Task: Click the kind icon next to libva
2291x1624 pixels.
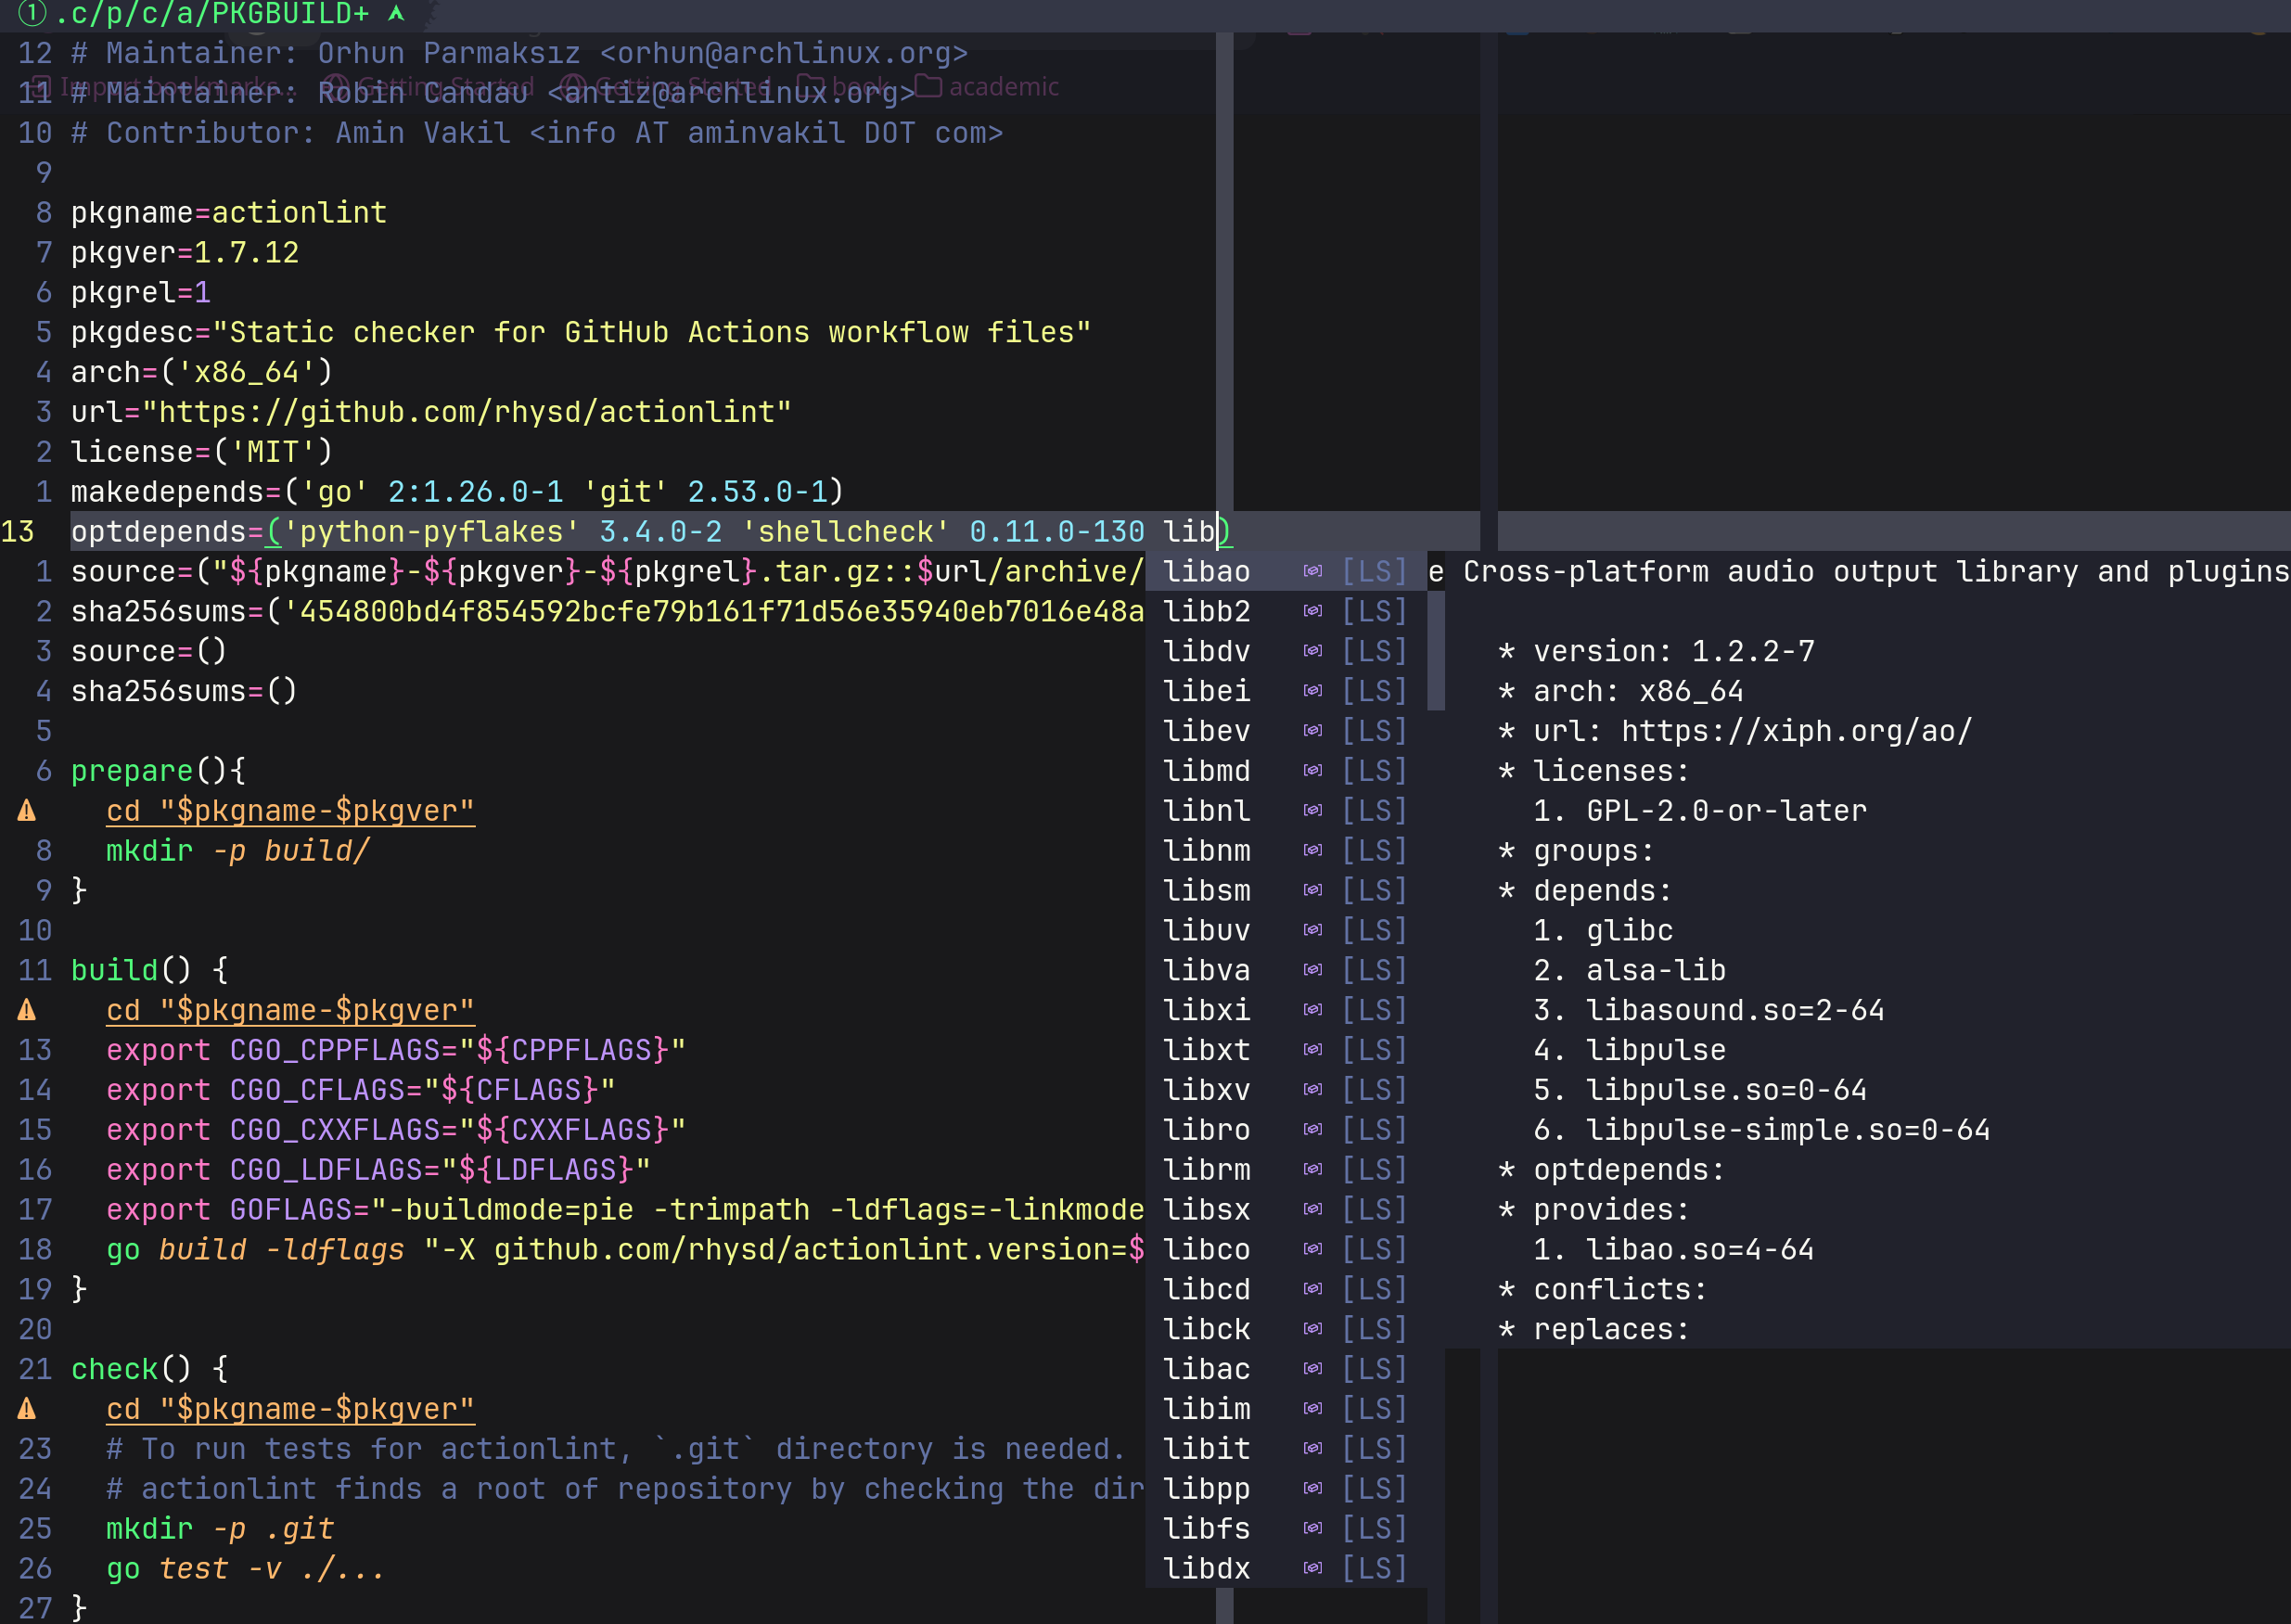Action: coord(1312,970)
